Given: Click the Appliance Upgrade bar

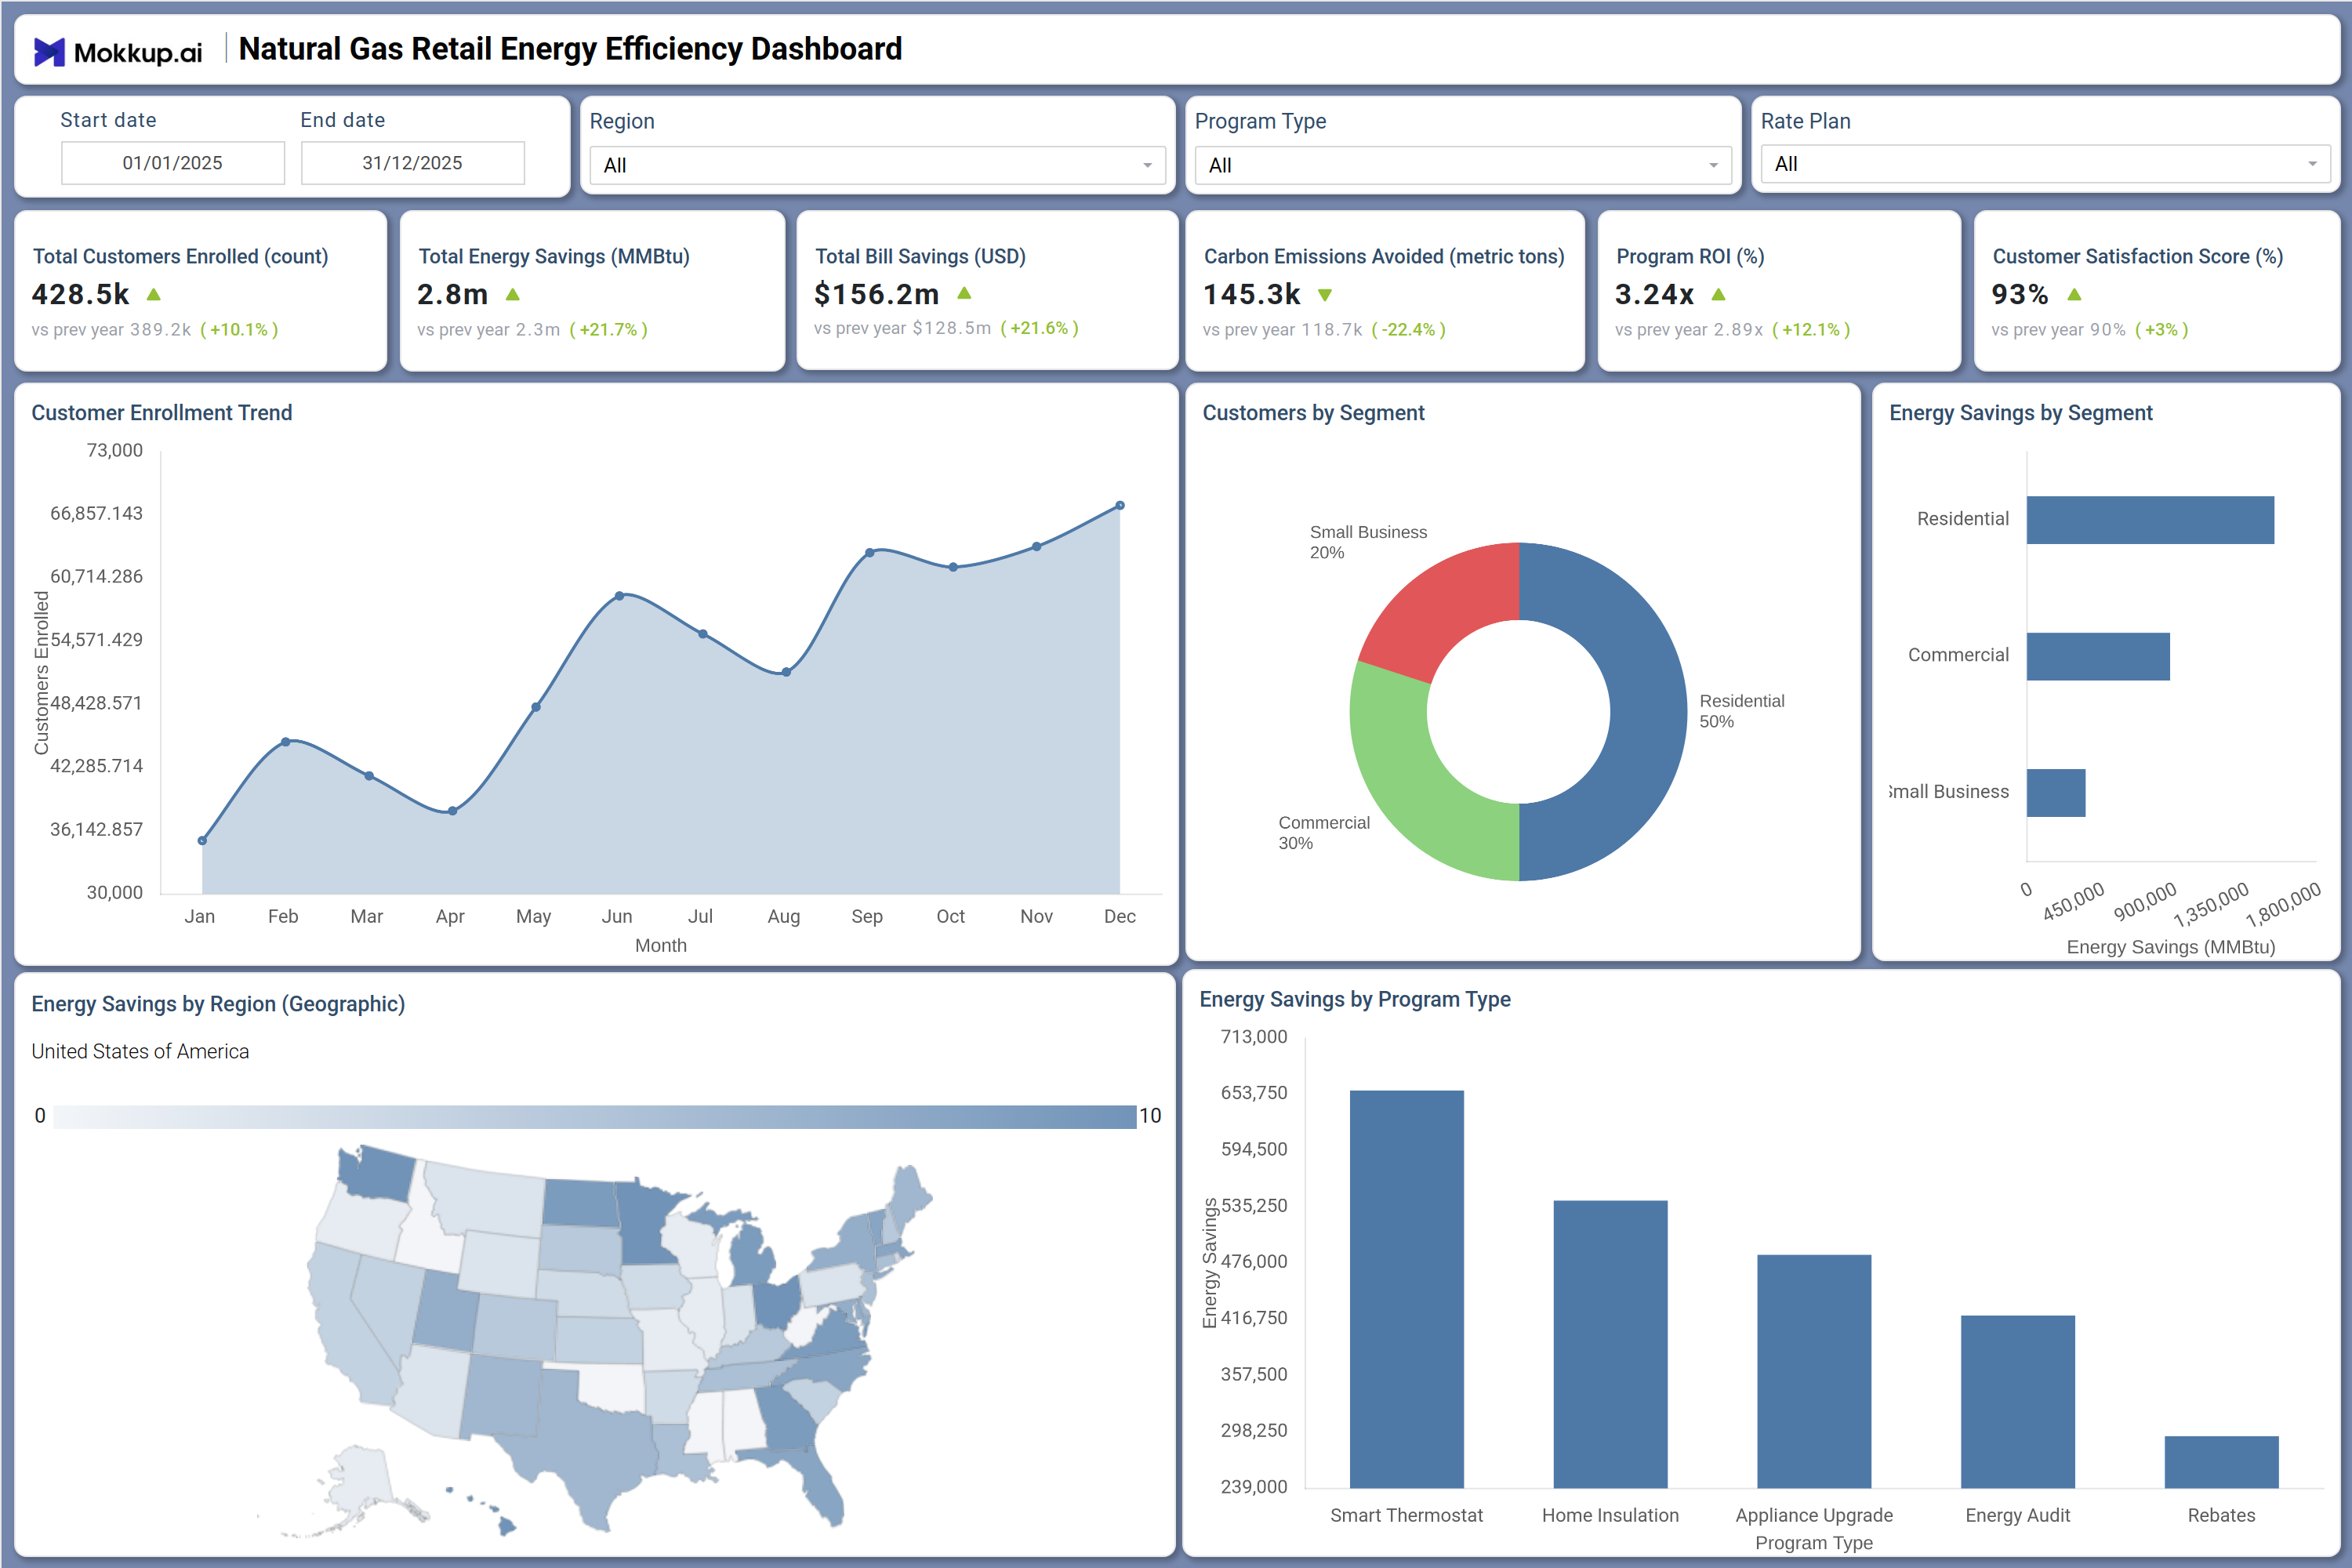Looking at the screenshot, I should [1814, 1371].
